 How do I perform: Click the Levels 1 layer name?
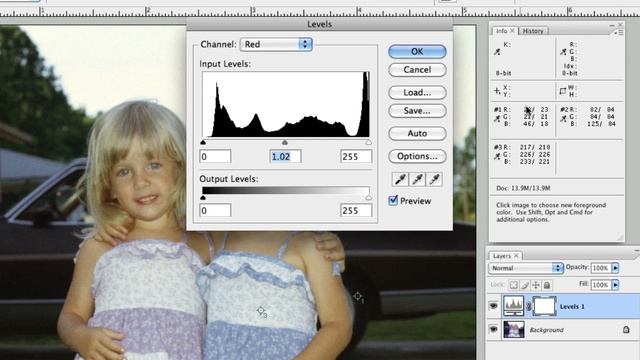[x=572, y=307]
